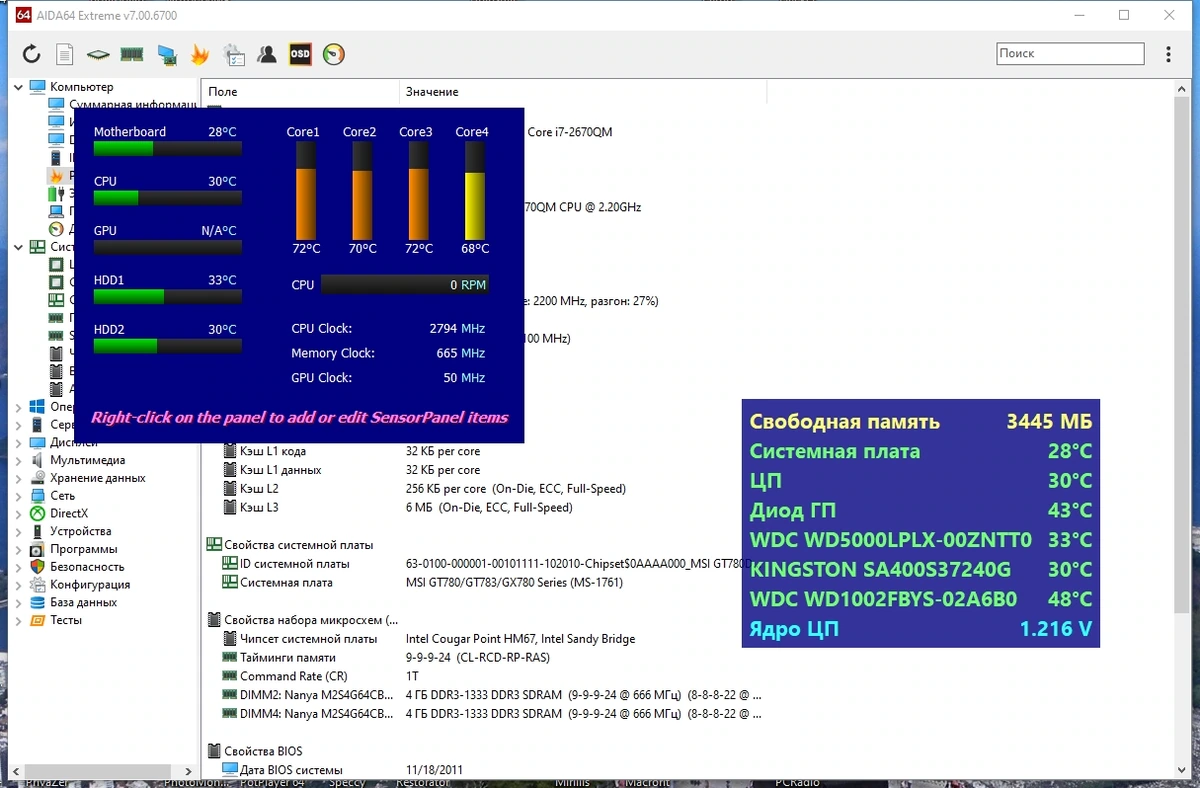Screen dimensions: 1200x788
Task: Expand the Windows operating system node
Action: [x=18, y=407]
